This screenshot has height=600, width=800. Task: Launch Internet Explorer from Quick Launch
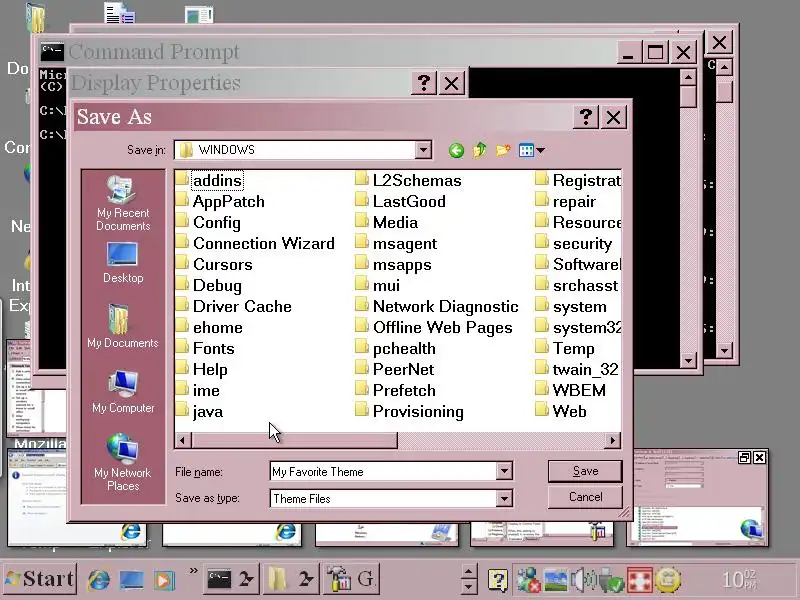(98, 580)
